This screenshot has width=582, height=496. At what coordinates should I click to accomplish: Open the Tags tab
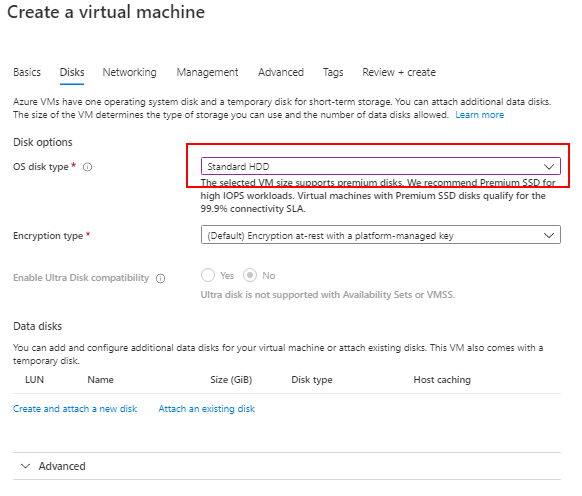[333, 72]
